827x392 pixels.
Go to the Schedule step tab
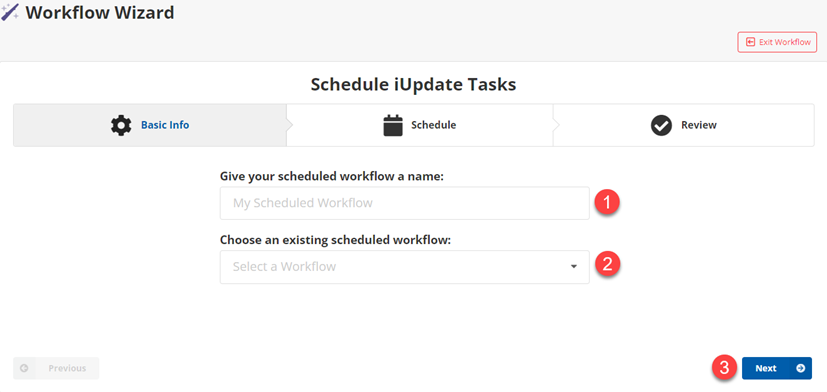420,125
